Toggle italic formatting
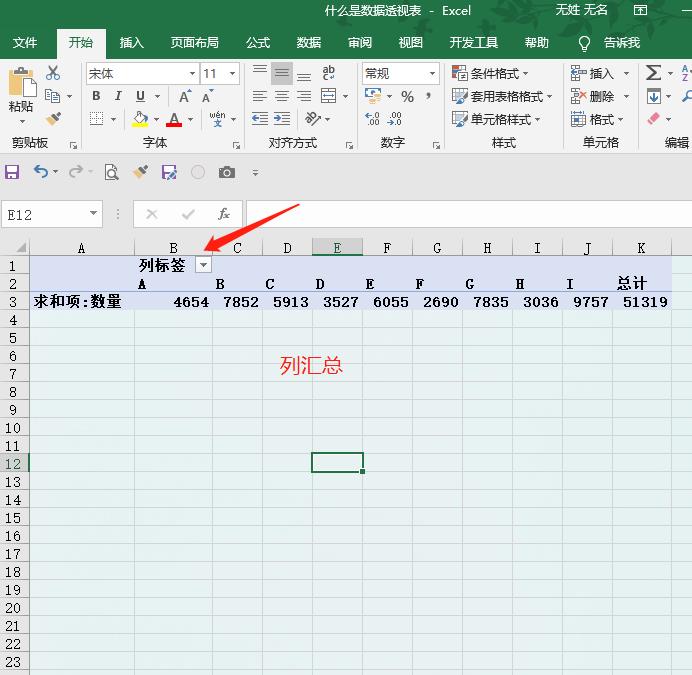The image size is (692, 675). pos(118,96)
